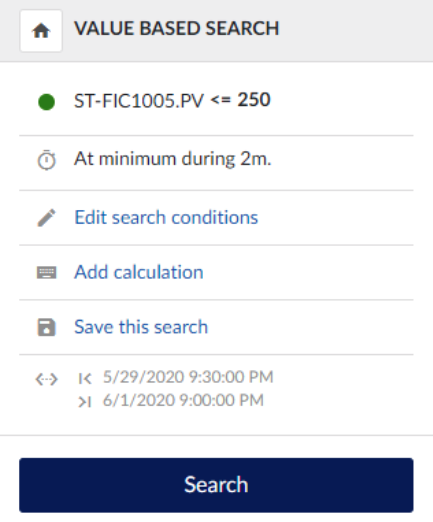Click the VALUE BASED SEARCH header title

tap(177, 28)
